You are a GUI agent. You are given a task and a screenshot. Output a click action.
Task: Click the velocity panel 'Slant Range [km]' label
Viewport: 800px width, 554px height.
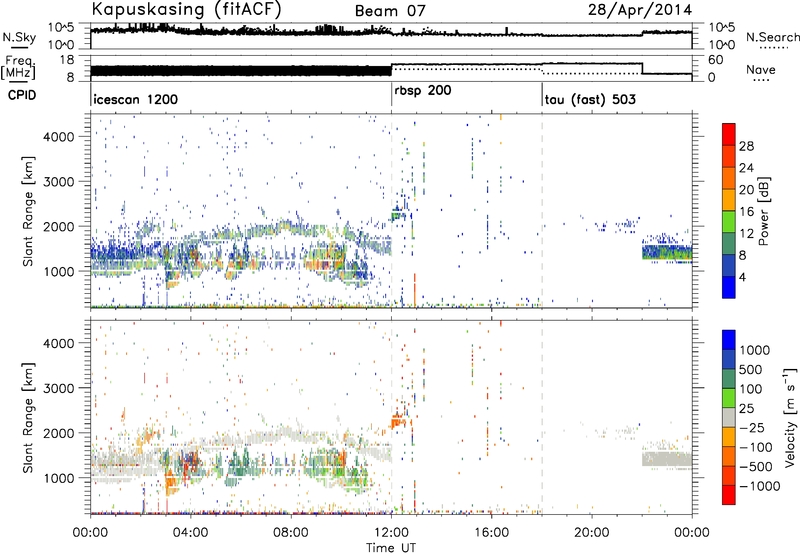28,417
